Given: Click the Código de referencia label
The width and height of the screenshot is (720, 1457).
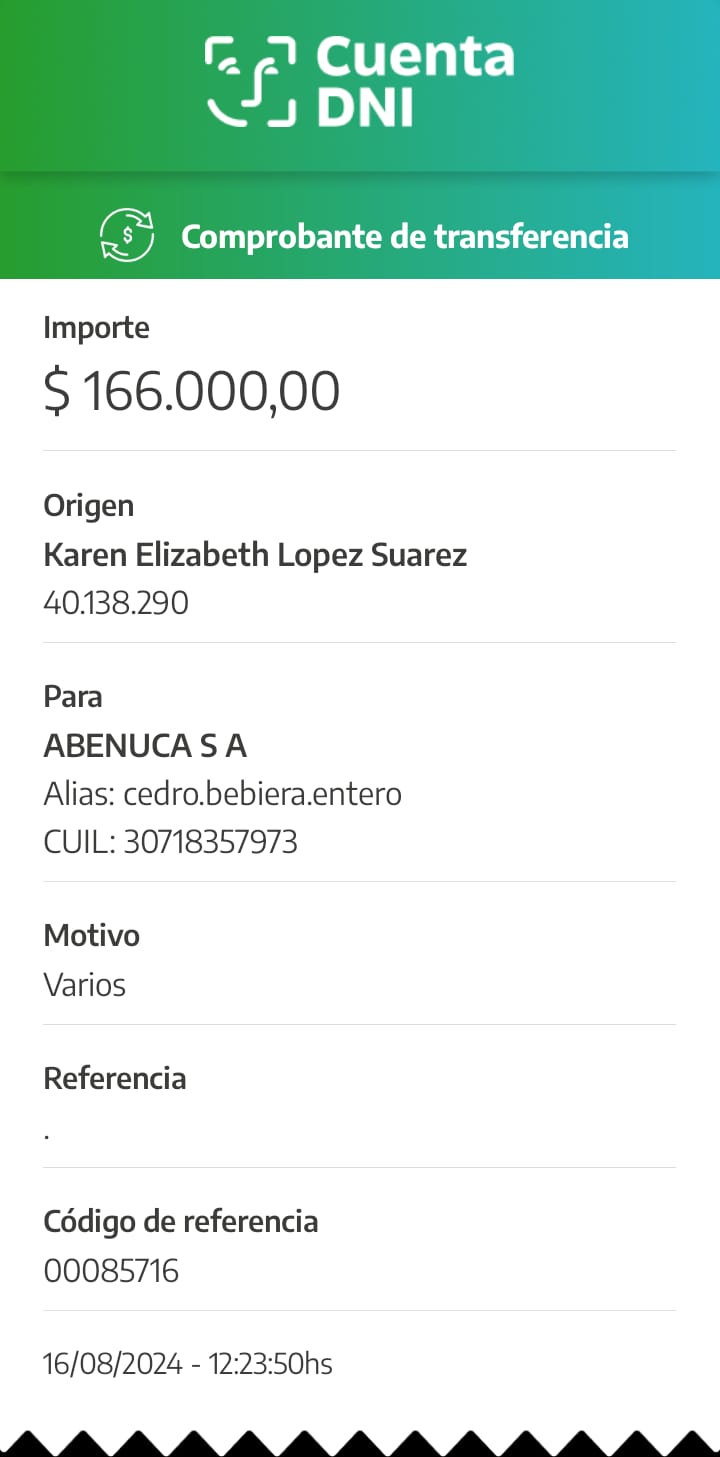Looking at the screenshot, I should click(x=181, y=1222).
